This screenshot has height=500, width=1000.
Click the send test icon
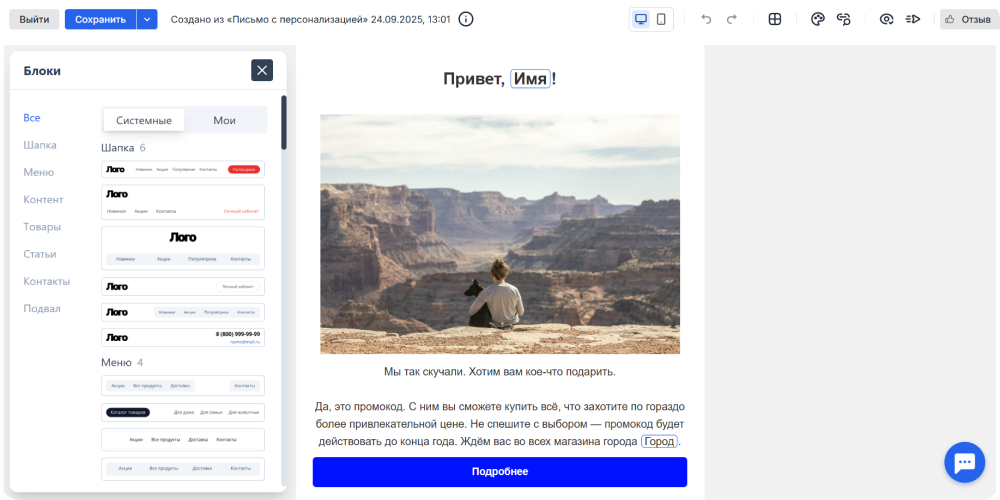tap(913, 19)
